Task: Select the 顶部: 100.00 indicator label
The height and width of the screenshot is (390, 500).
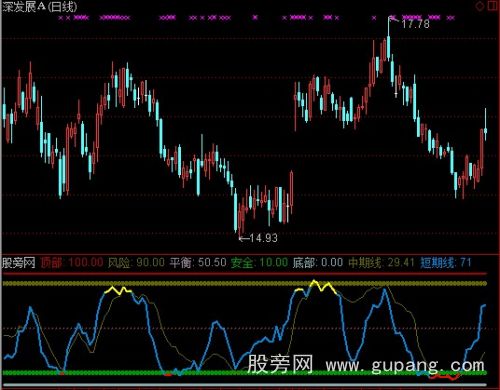Action: click(x=72, y=263)
